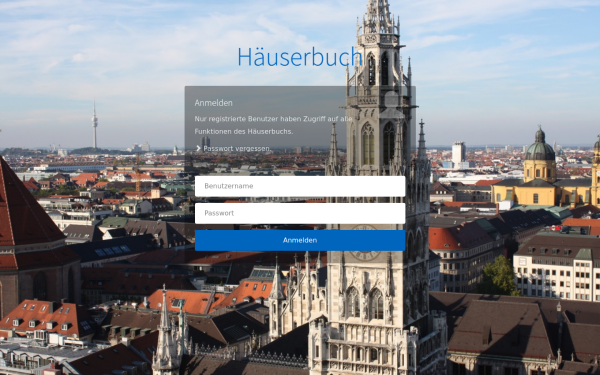Click the Häuserbuch title heading
This screenshot has width=600, height=375.
click(300, 57)
